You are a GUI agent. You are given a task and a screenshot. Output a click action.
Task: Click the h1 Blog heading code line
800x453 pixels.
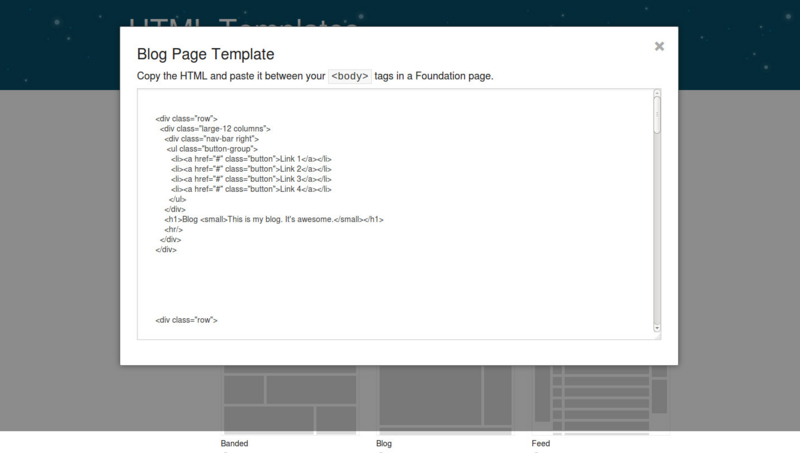click(x=274, y=219)
